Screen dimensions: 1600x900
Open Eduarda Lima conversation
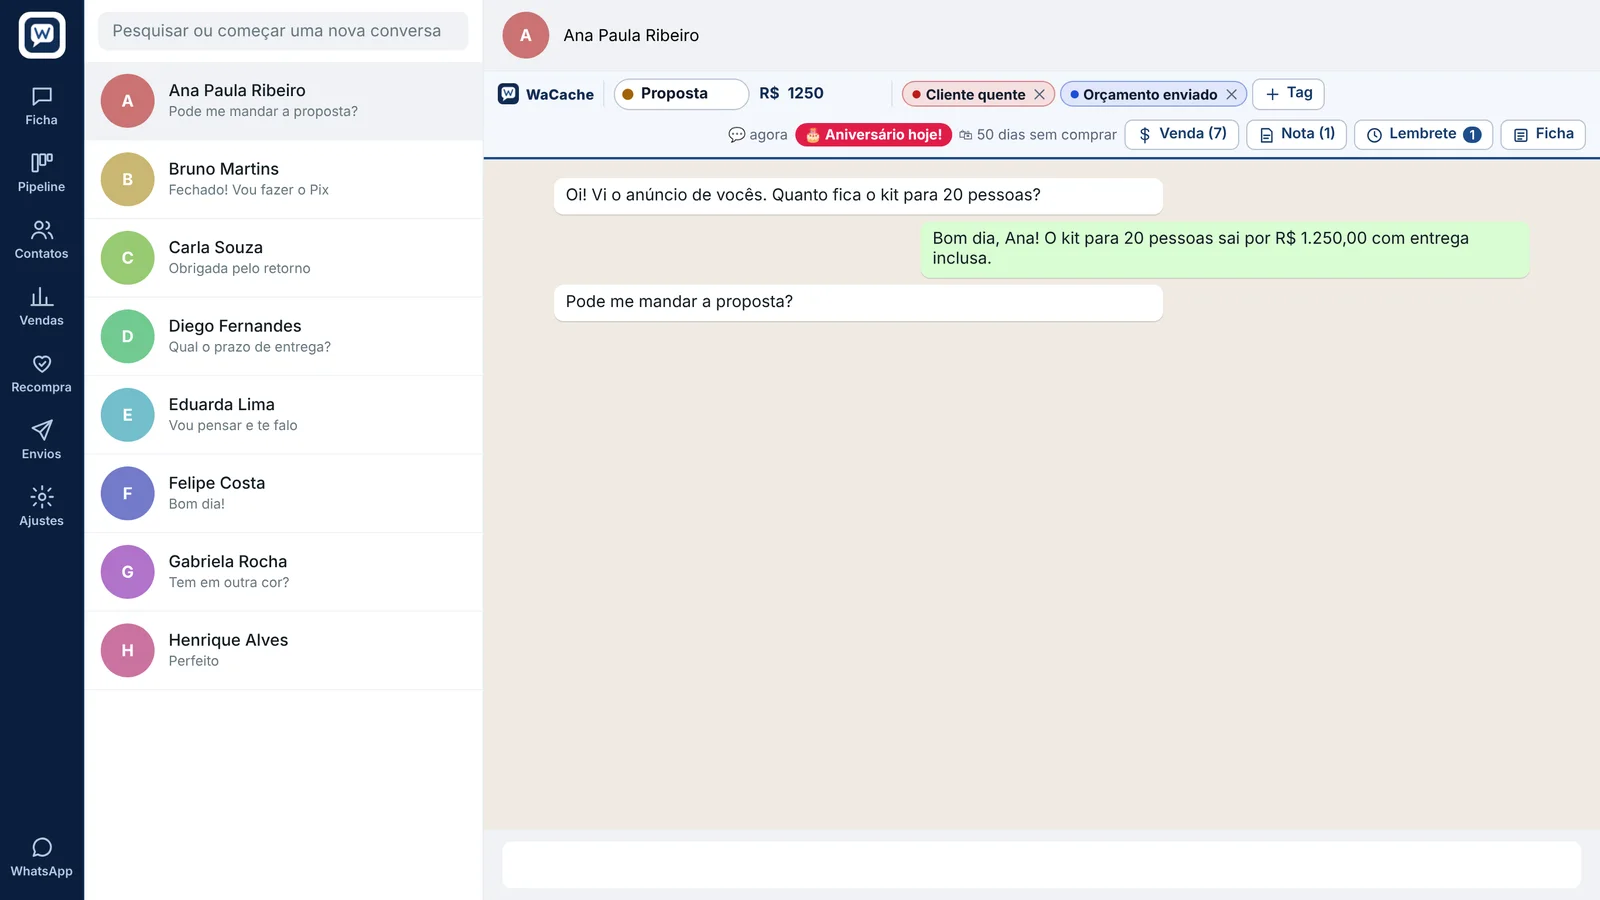pyautogui.click(x=283, y=415)
